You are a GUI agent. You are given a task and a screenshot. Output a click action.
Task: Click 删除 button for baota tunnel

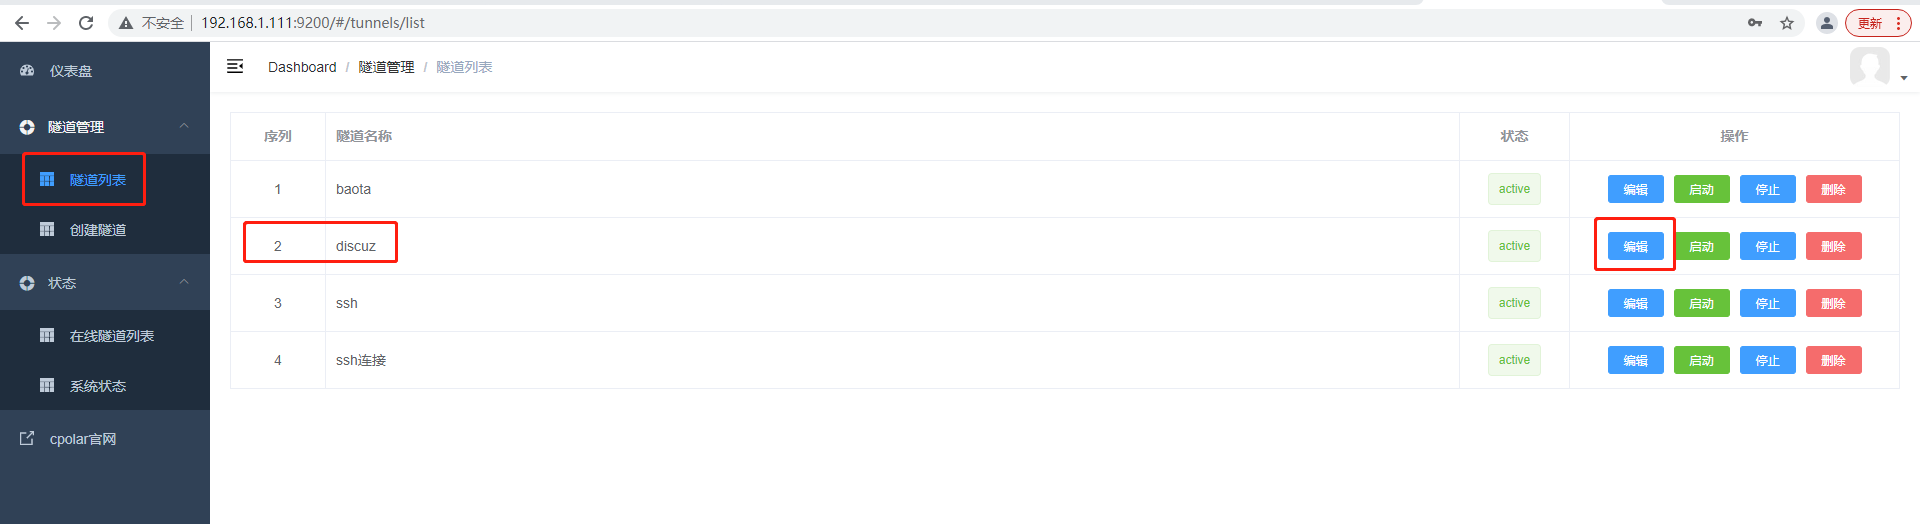point(1833,189)
